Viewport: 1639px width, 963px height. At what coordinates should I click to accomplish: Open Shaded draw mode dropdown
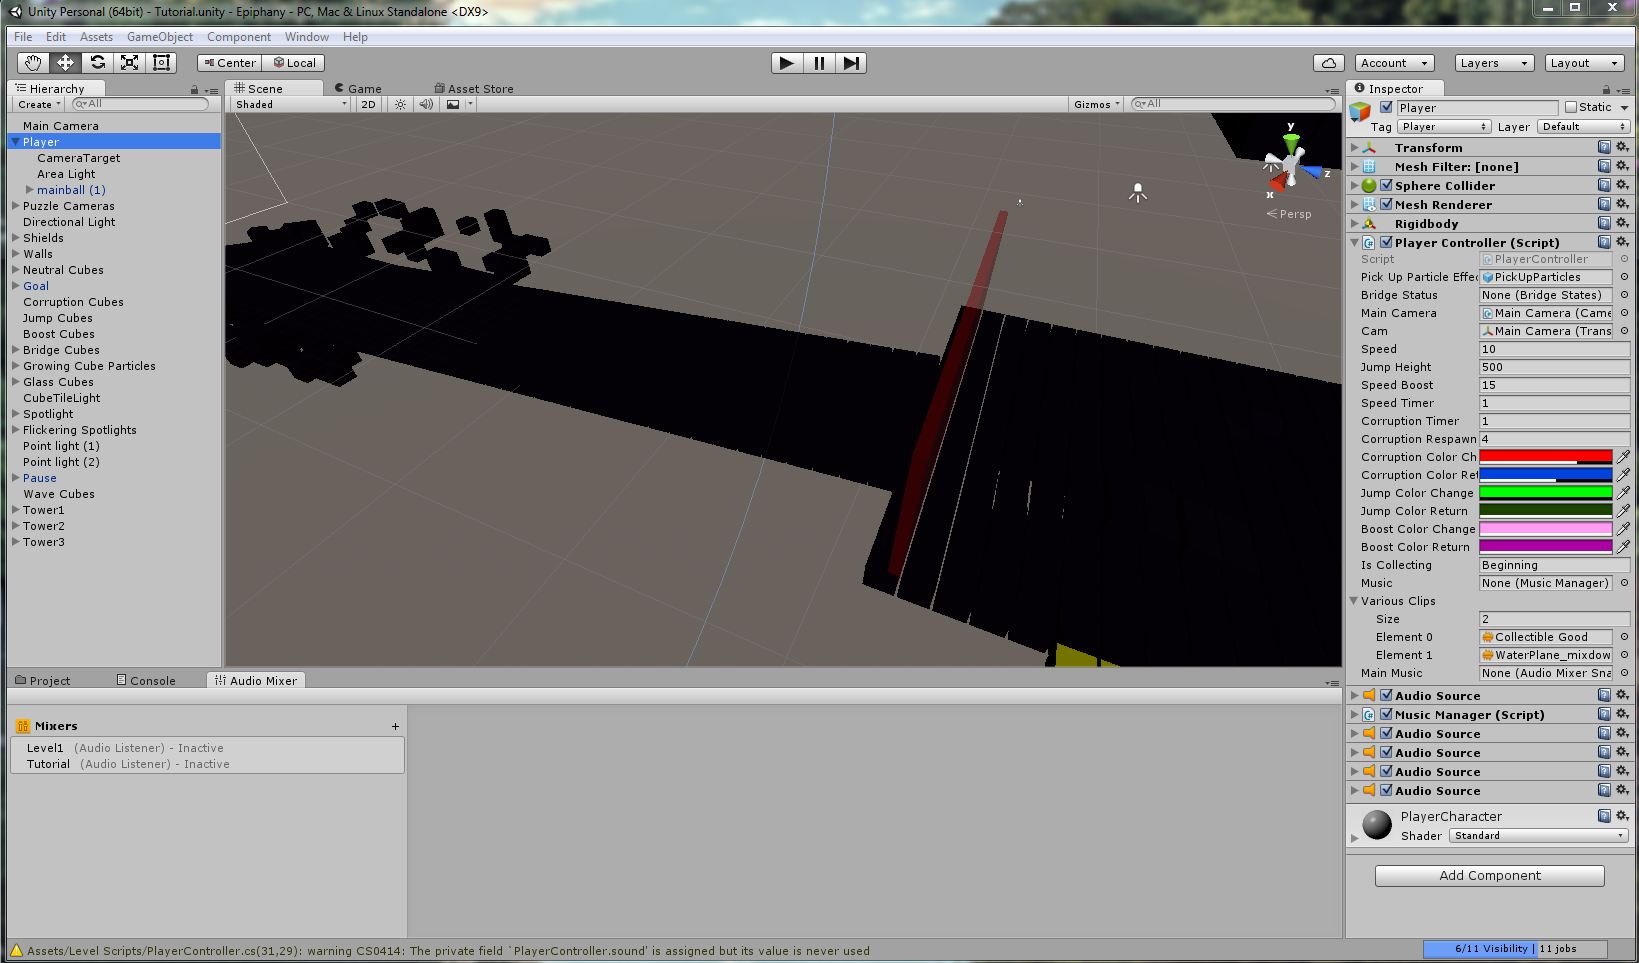(291, 104)
